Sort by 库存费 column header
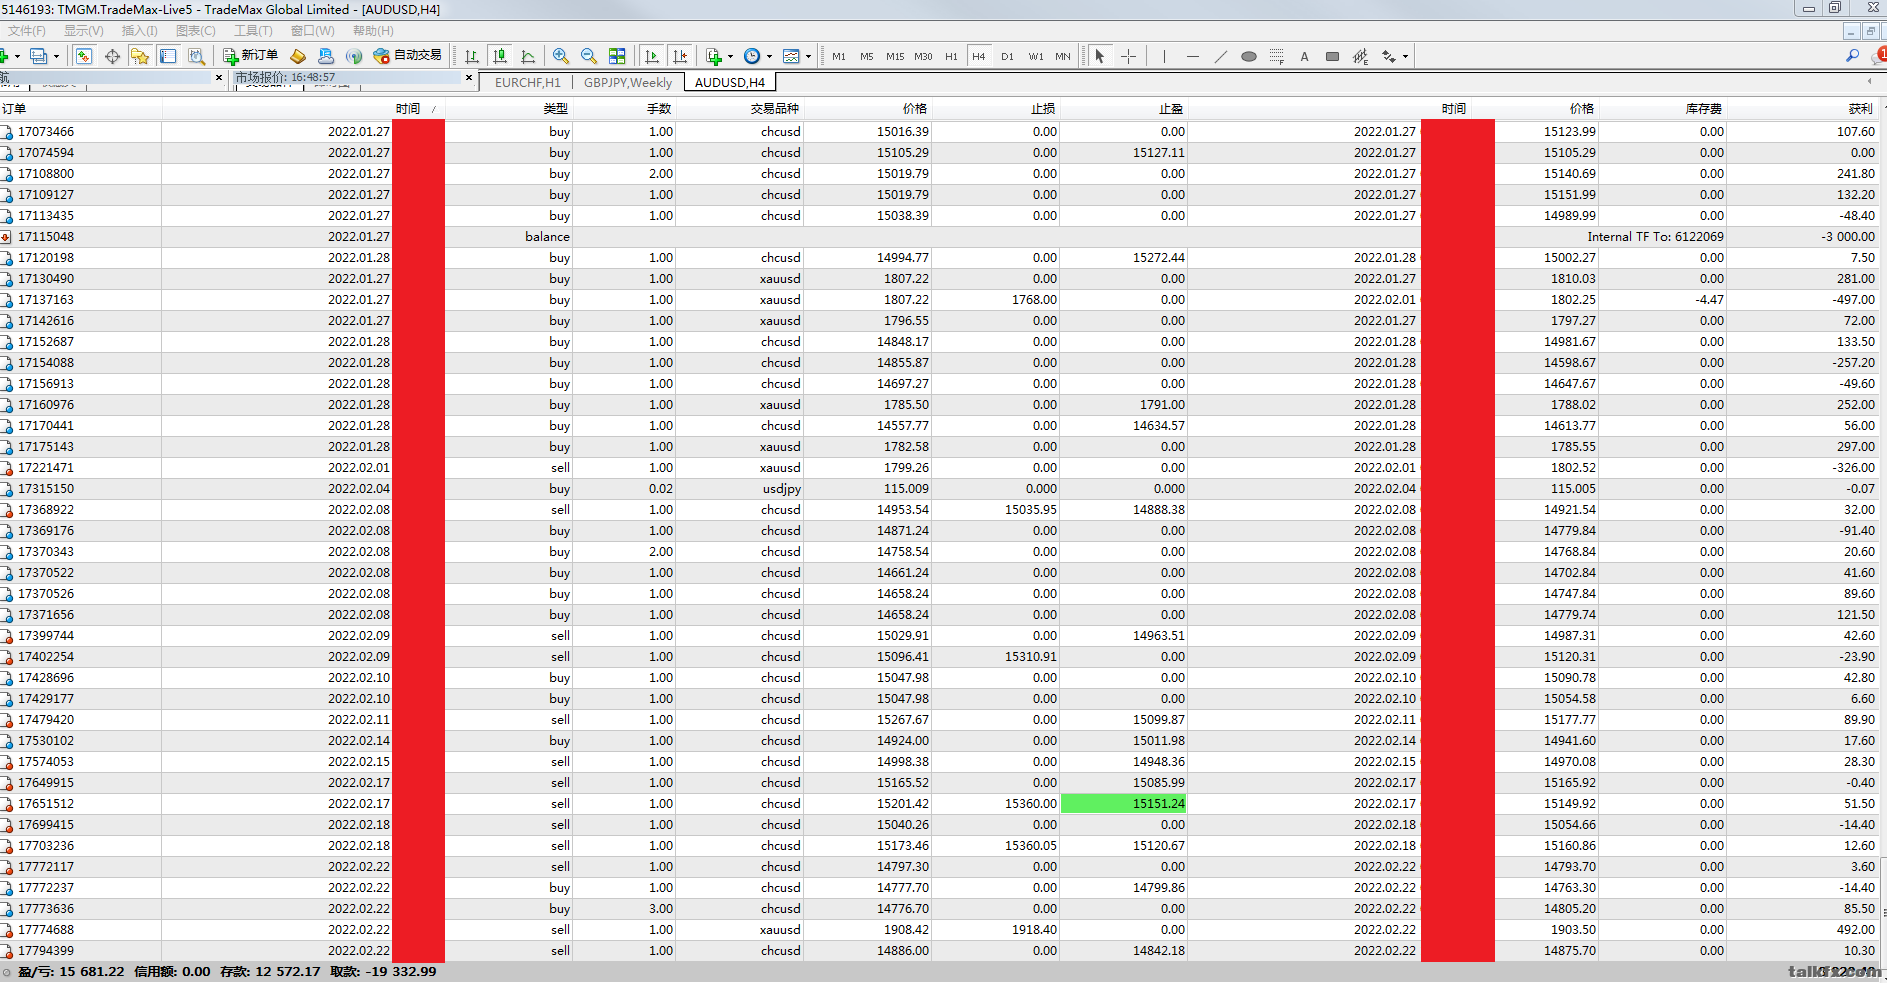This screenshot has height=983, width=1887. point(1704,108)
